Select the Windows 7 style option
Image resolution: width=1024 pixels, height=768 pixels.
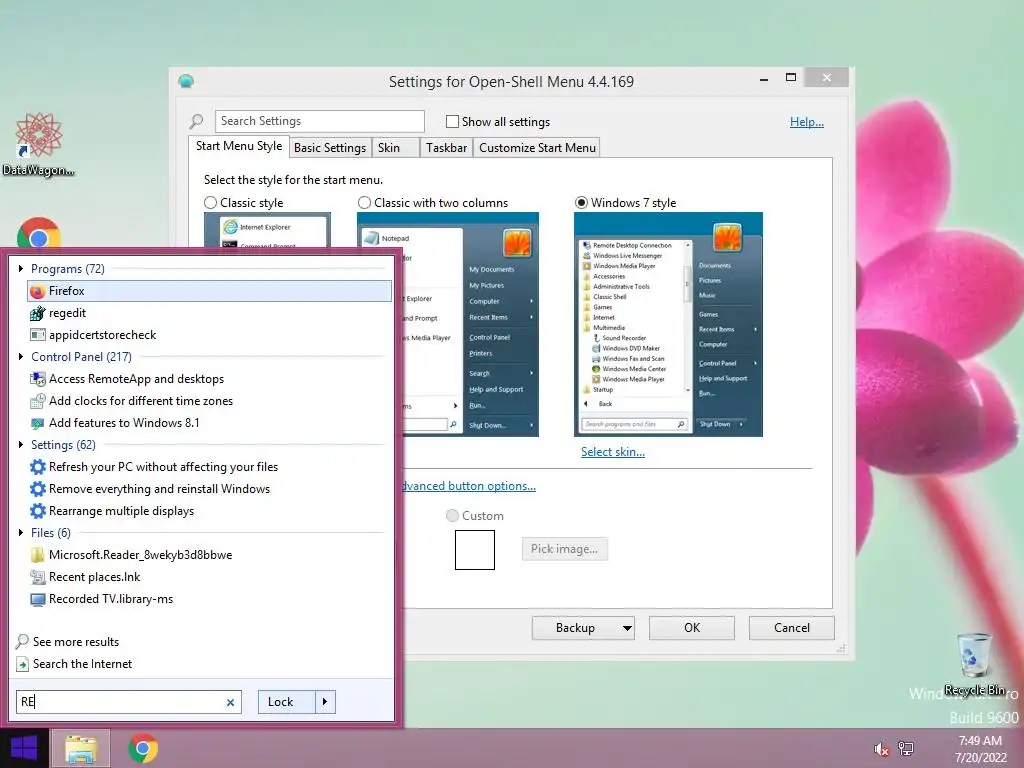click(x=581, y=202)
